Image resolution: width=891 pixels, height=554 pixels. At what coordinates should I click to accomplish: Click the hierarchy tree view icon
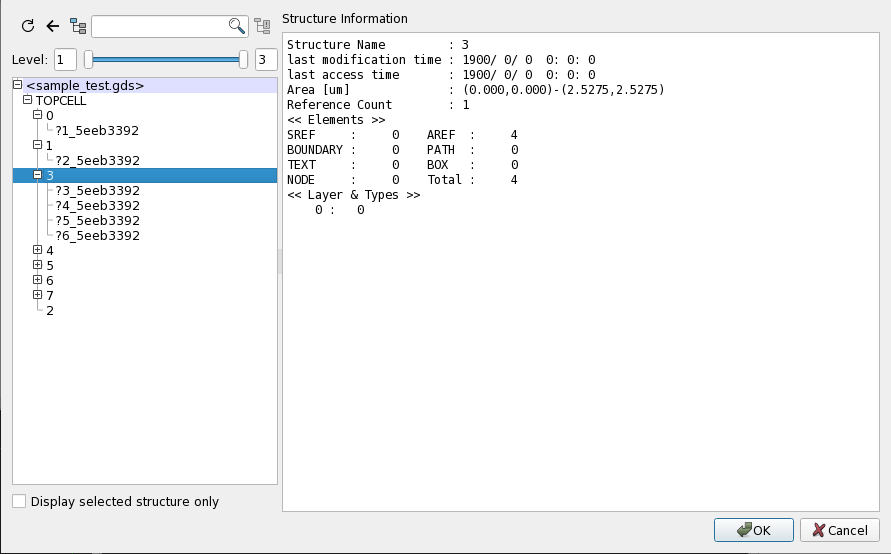click(x=78, y=26)
